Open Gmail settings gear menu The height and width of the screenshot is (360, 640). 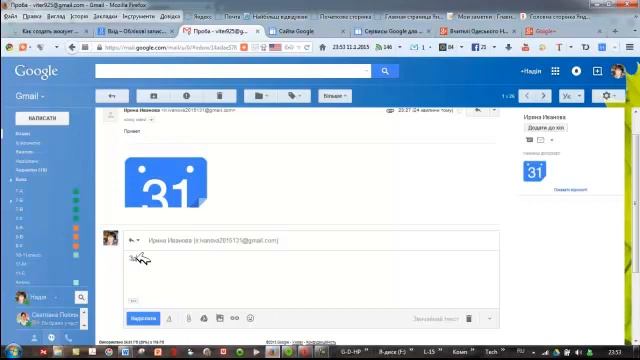609,96
